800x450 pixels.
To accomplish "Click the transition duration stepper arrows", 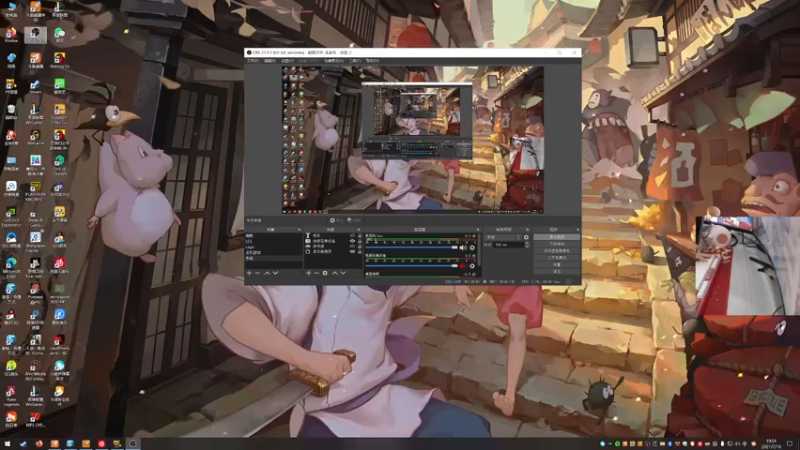I will pos(528,245).
